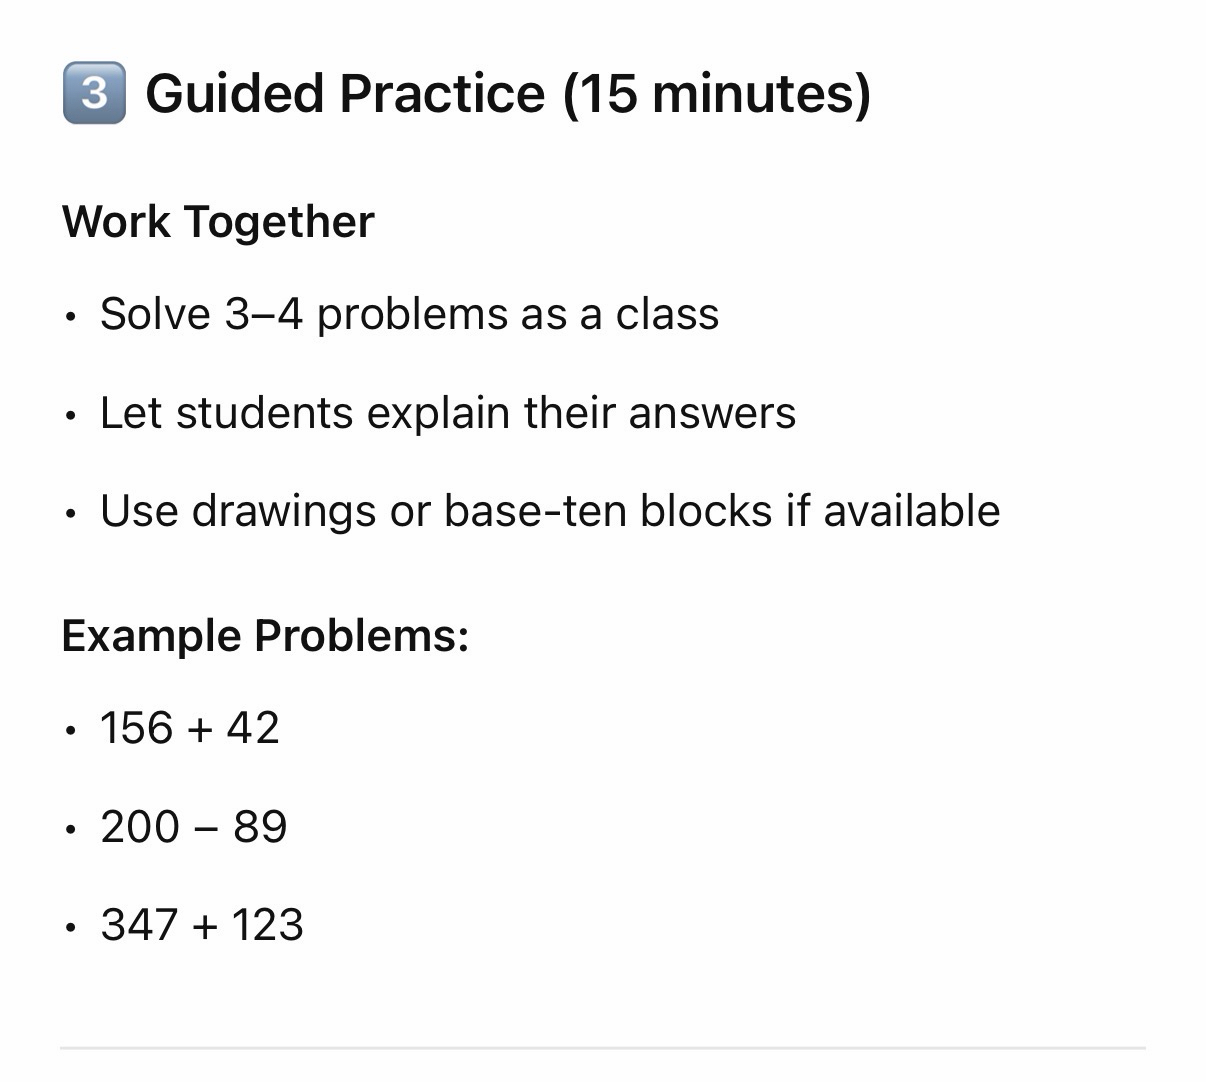Click "Let students explain their answers" line
The image size is (1206, 1082).
[447, 413]
